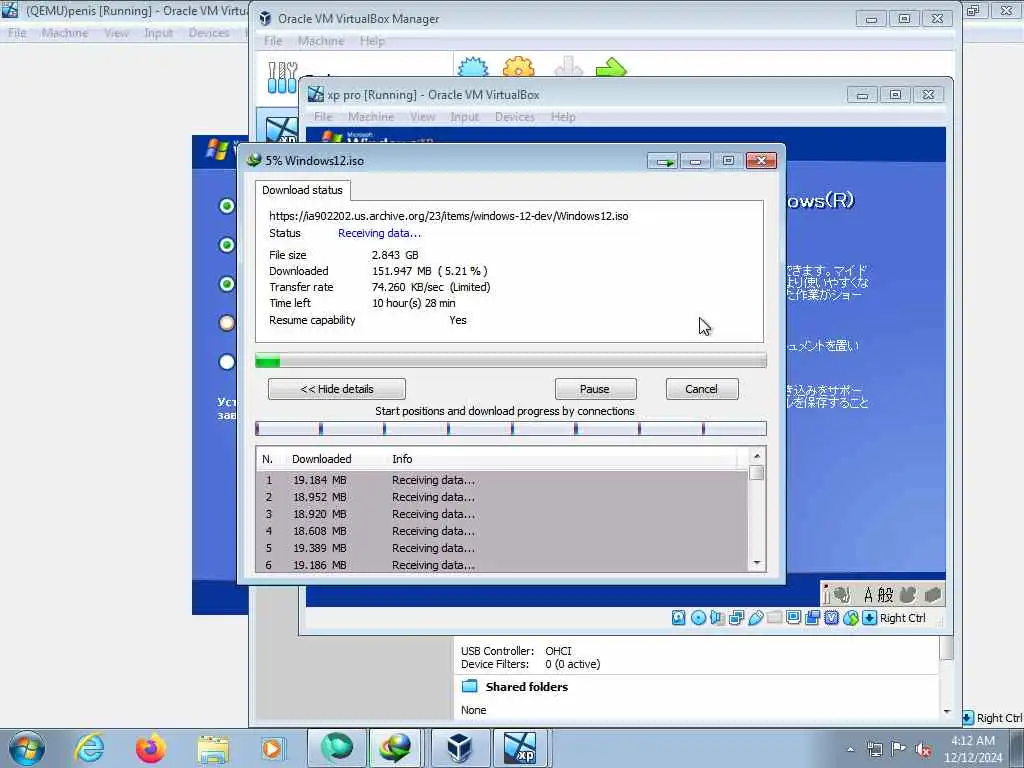Screen dimensions: 1024x768
Task: Select connection row 1 with 19.184 MB
Action: (502, 480)
